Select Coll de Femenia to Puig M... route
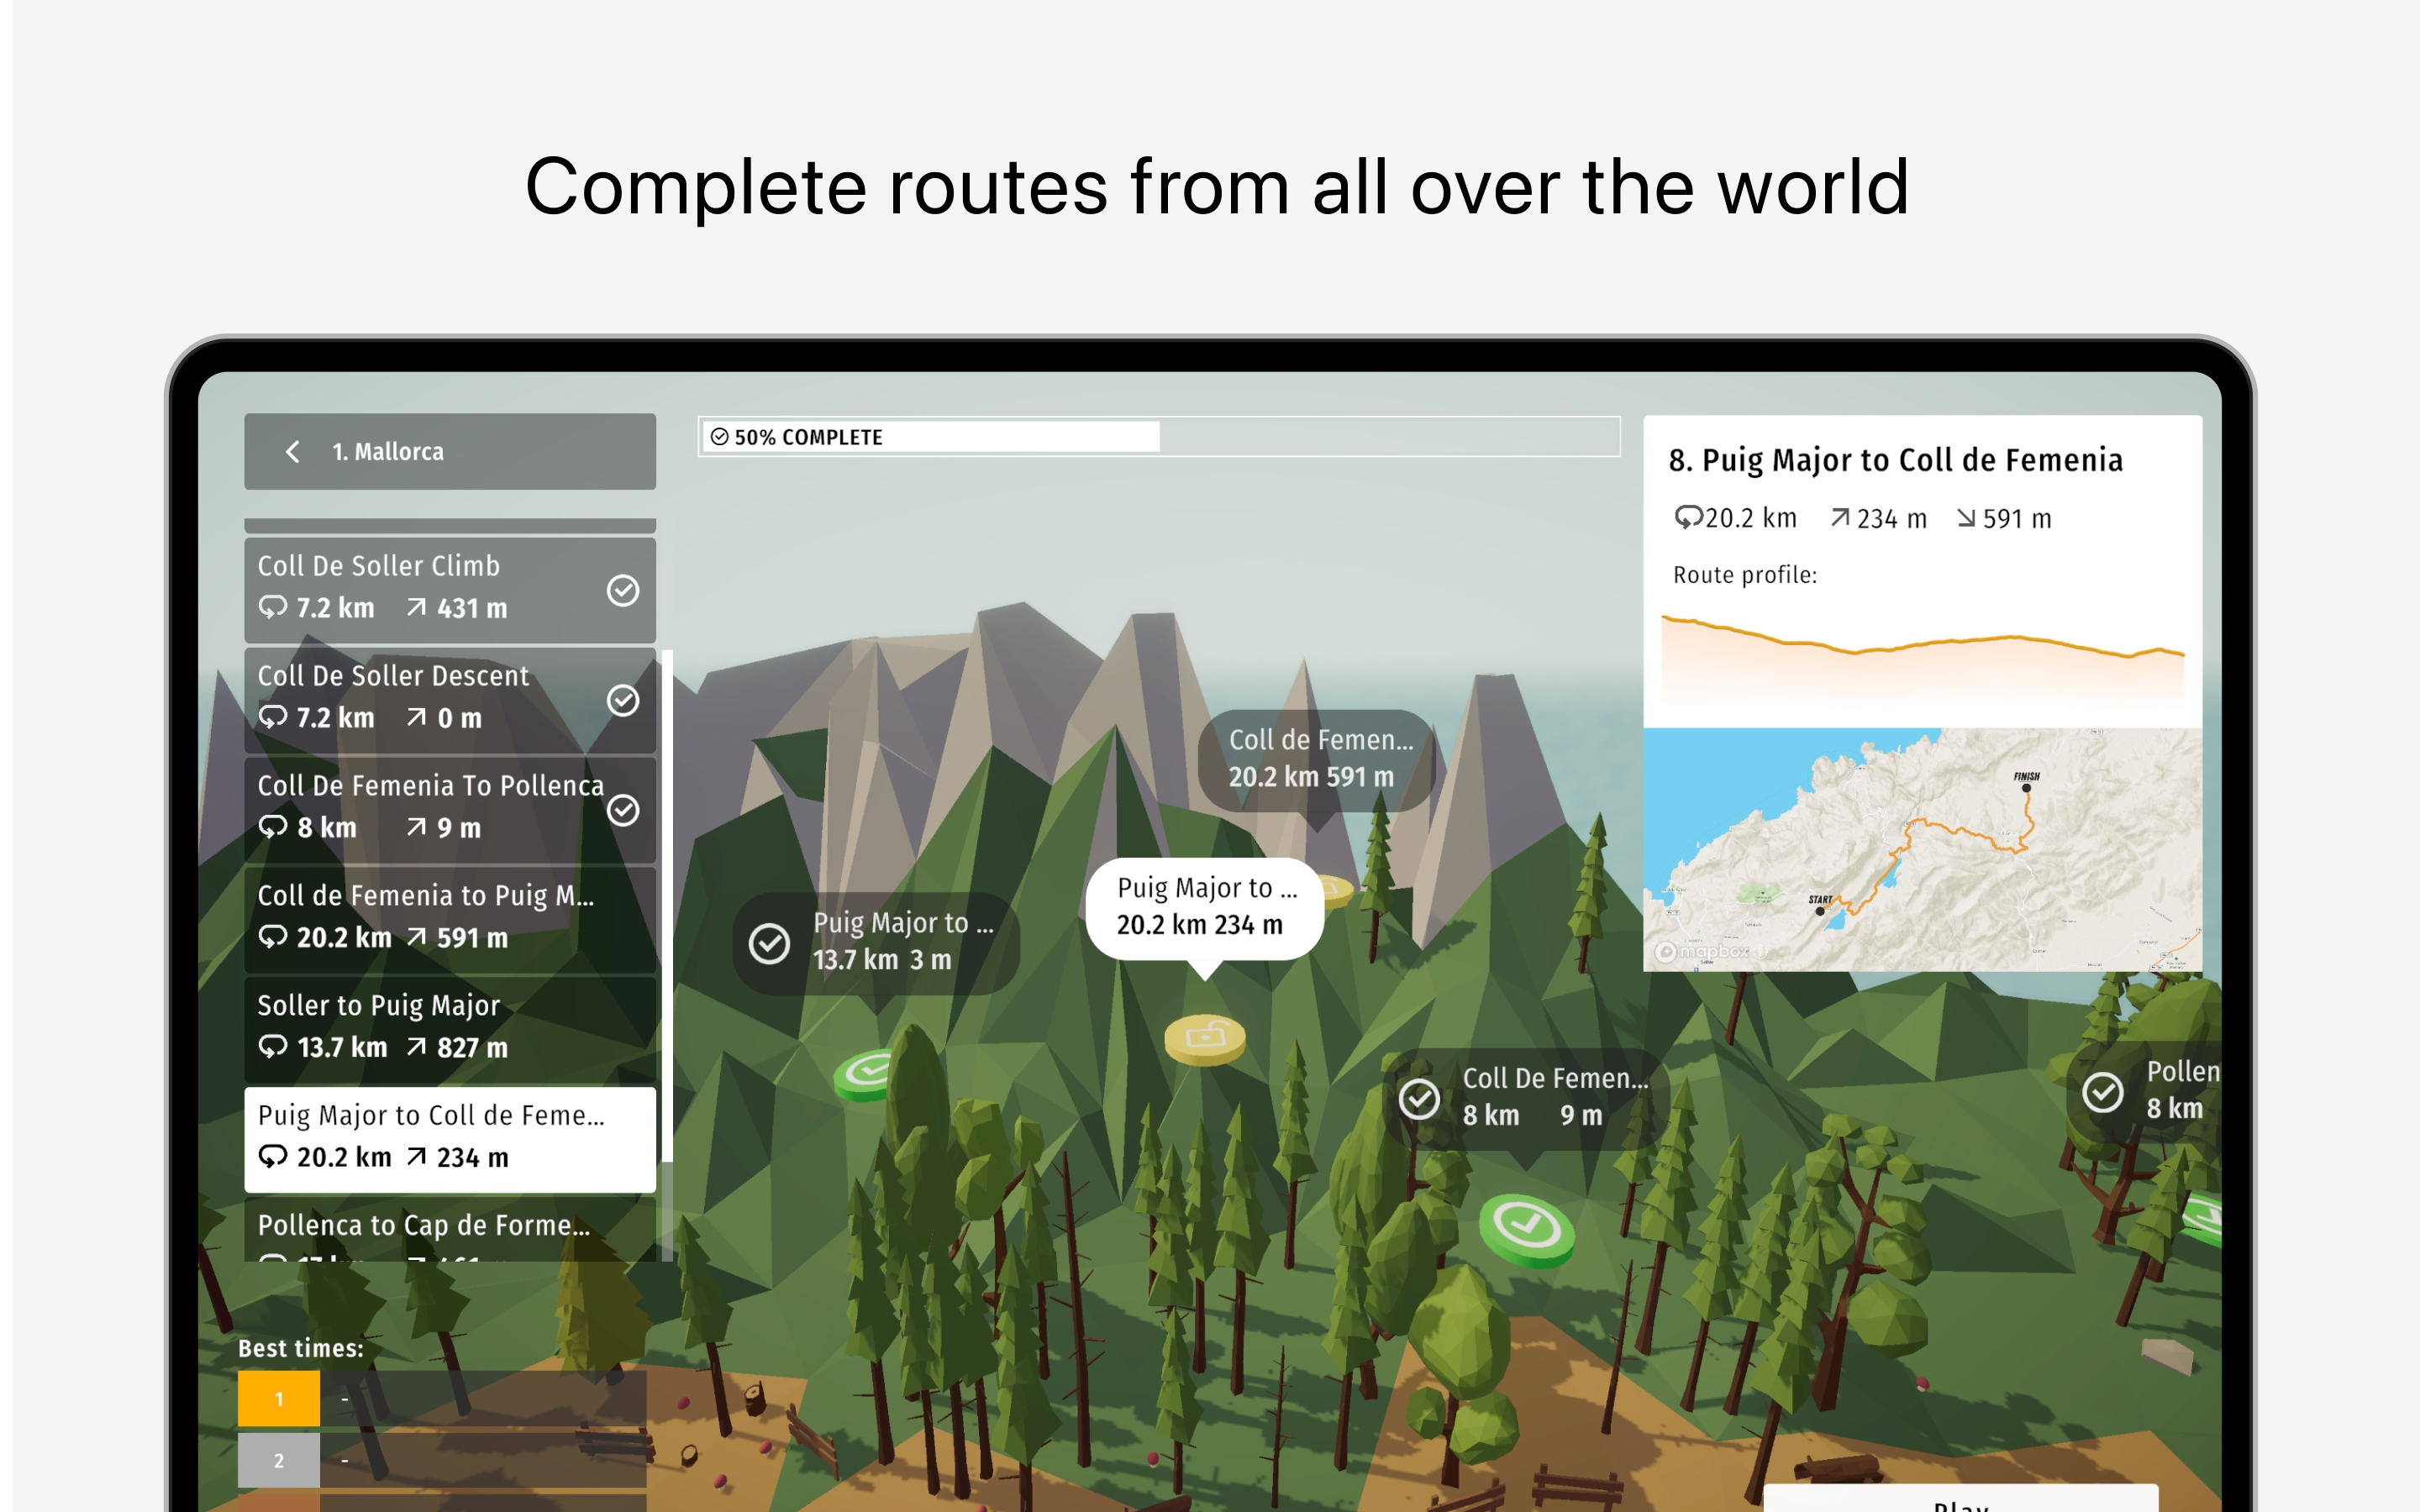This screenshot has height=1512, width=2420. coord(450,920)
